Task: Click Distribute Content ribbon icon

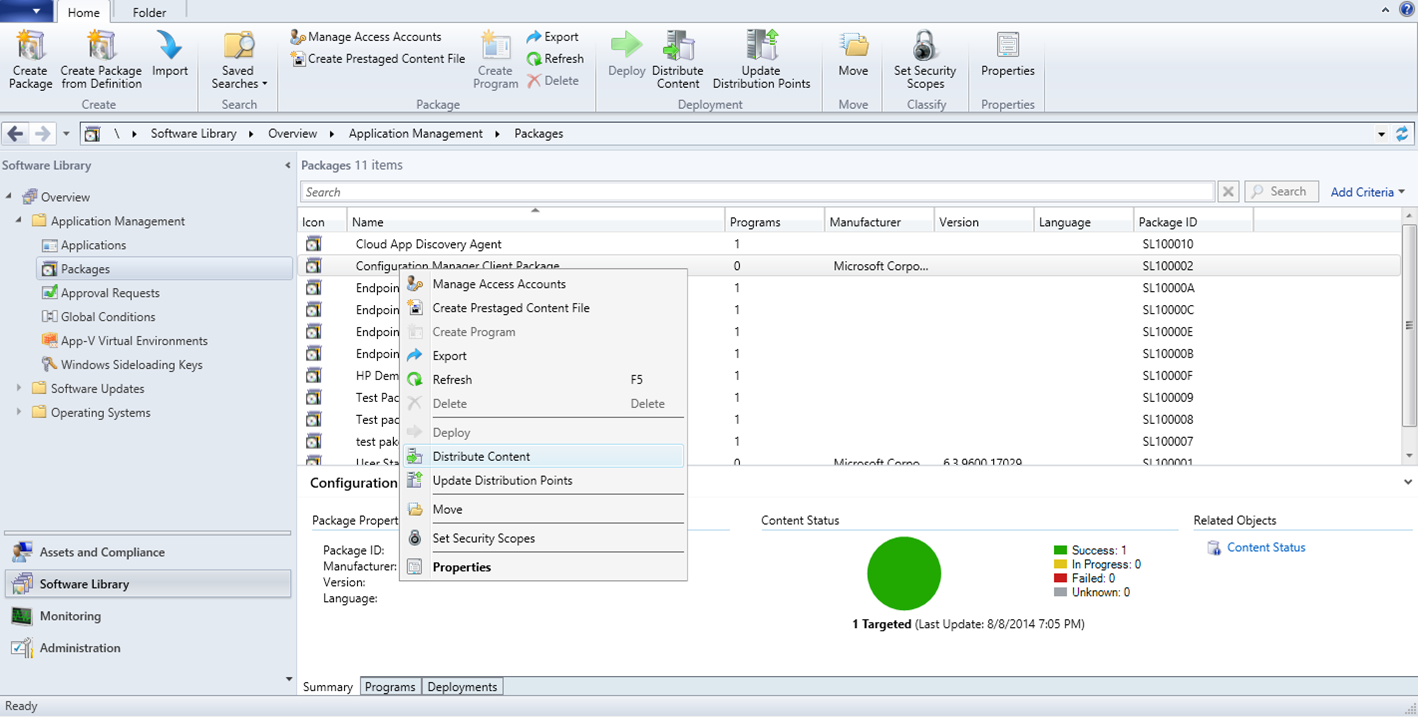Action: coord(678,48)
